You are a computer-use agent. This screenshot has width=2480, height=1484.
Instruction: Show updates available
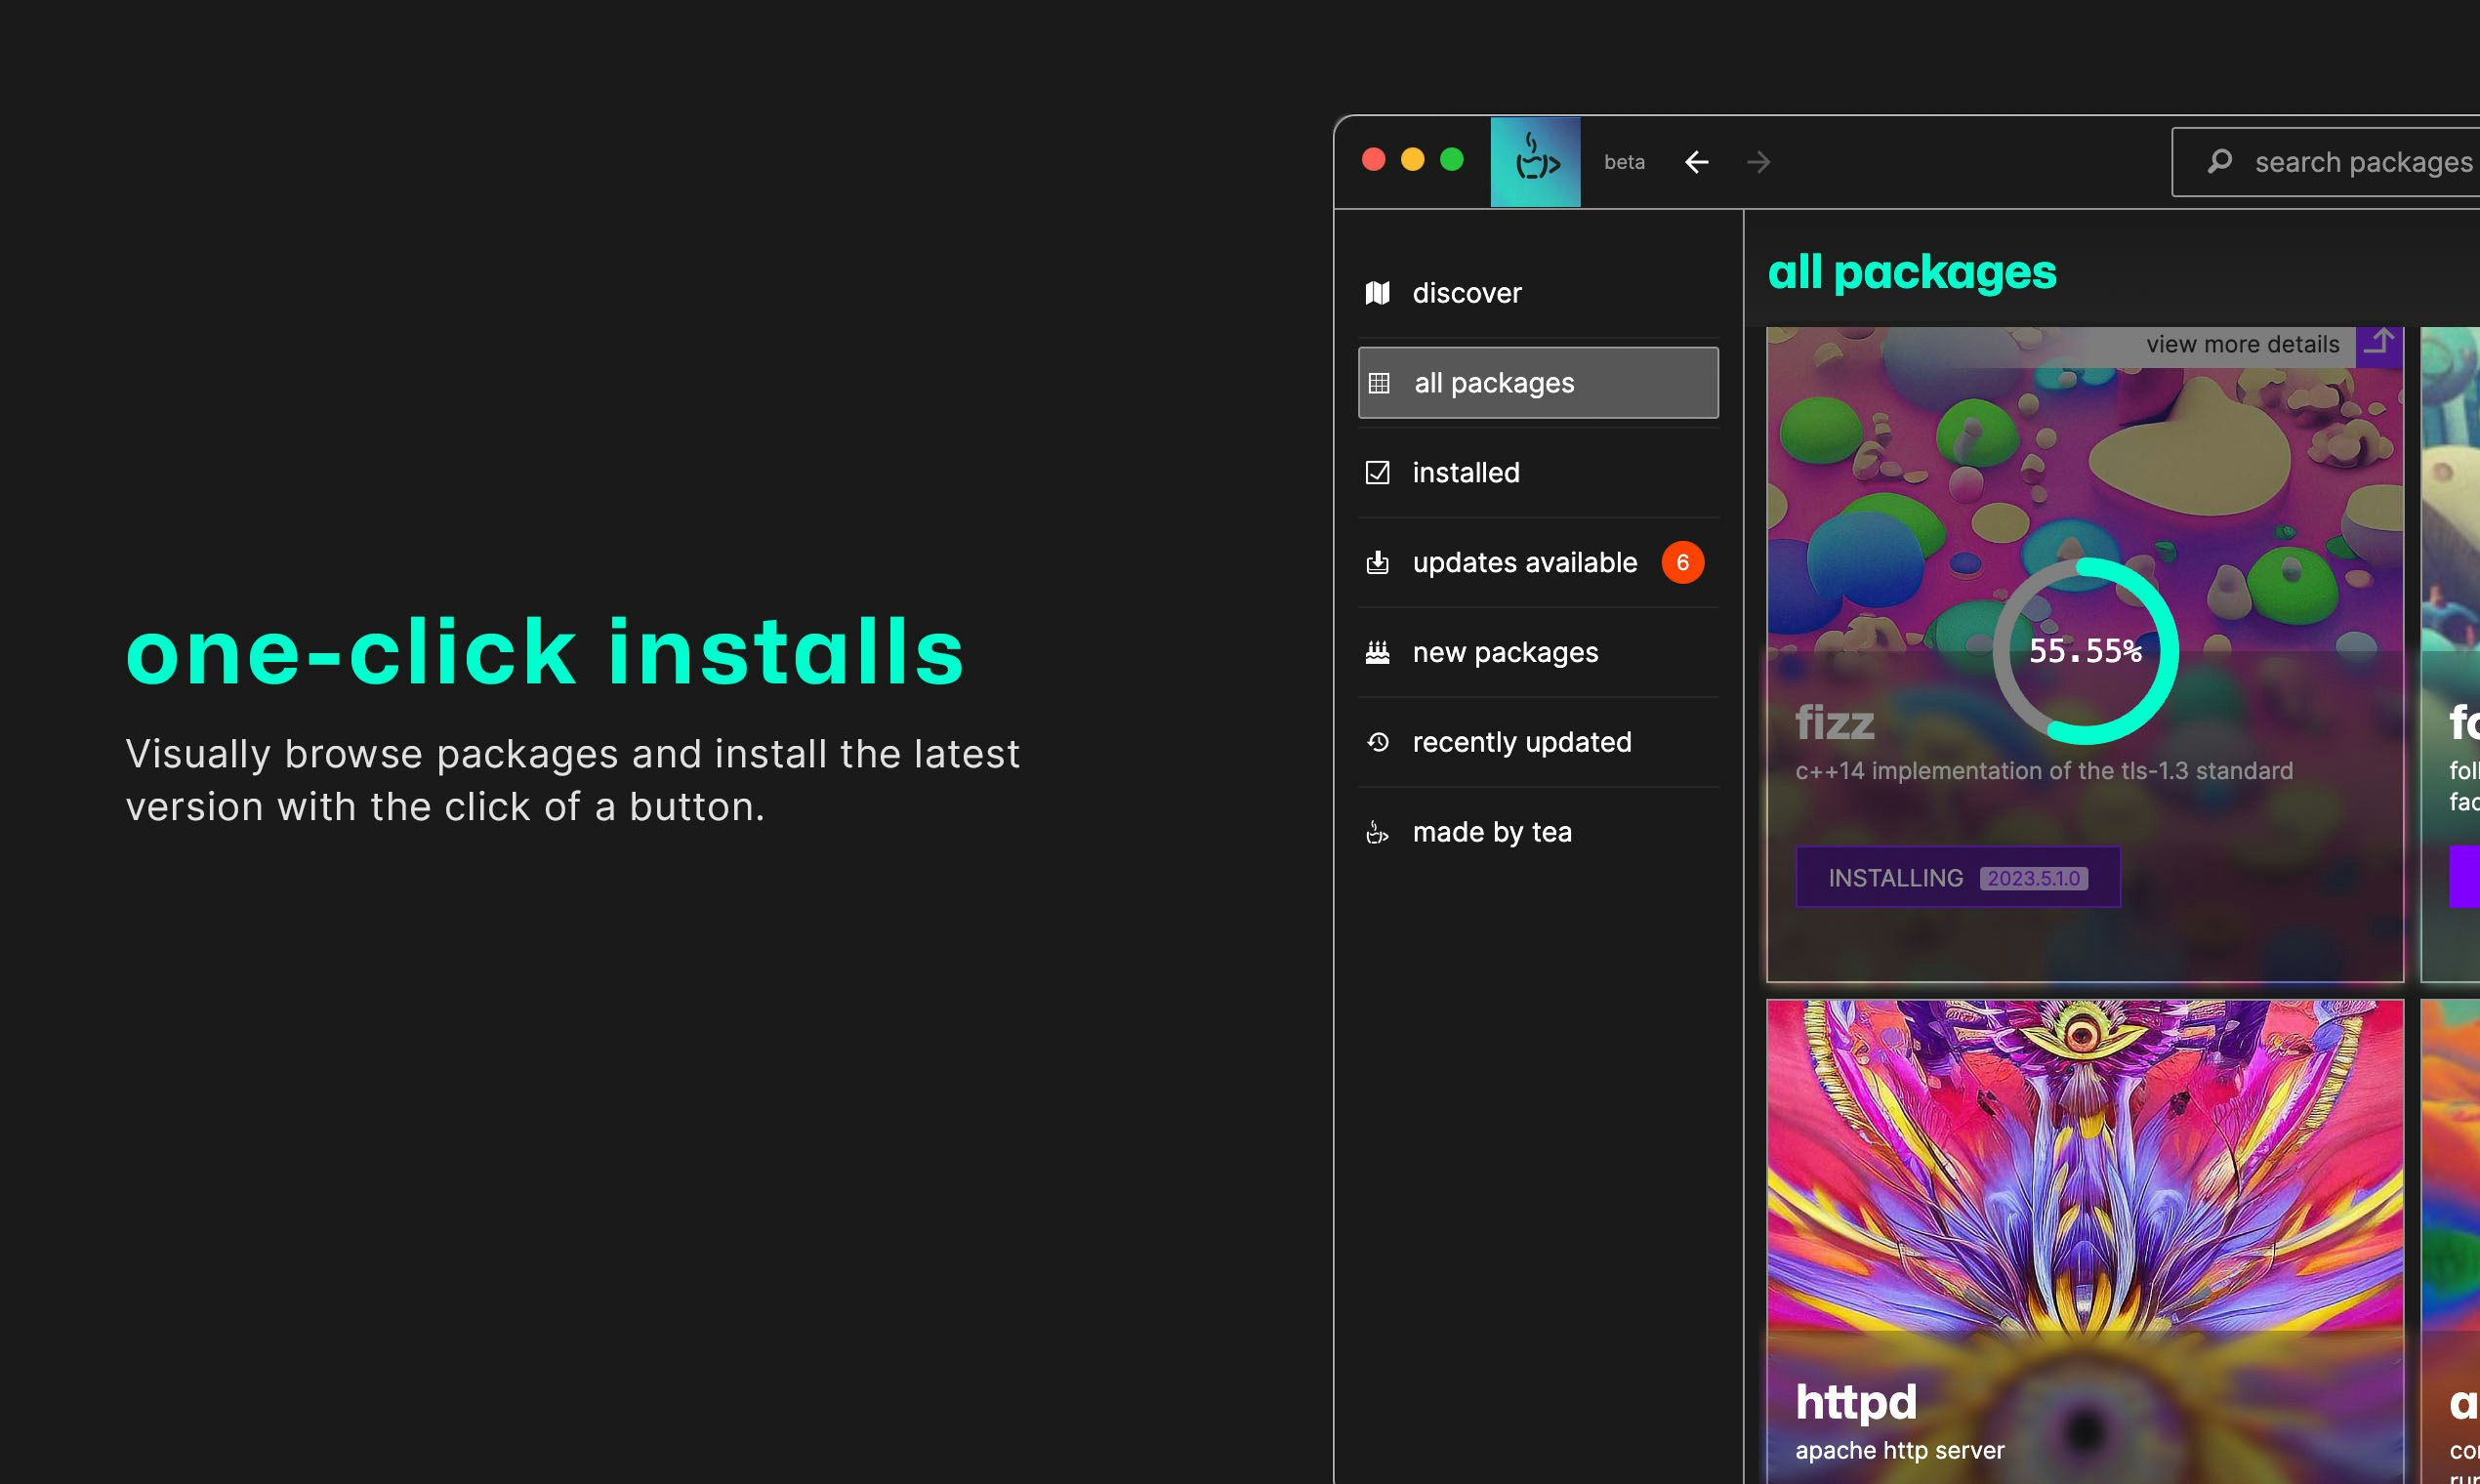click(x=1538, y=562)
